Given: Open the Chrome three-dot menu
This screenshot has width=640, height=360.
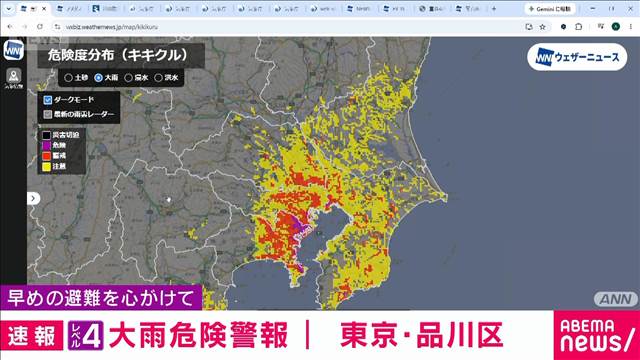Looking at the screenshot, I should click(x=631, y=27).
